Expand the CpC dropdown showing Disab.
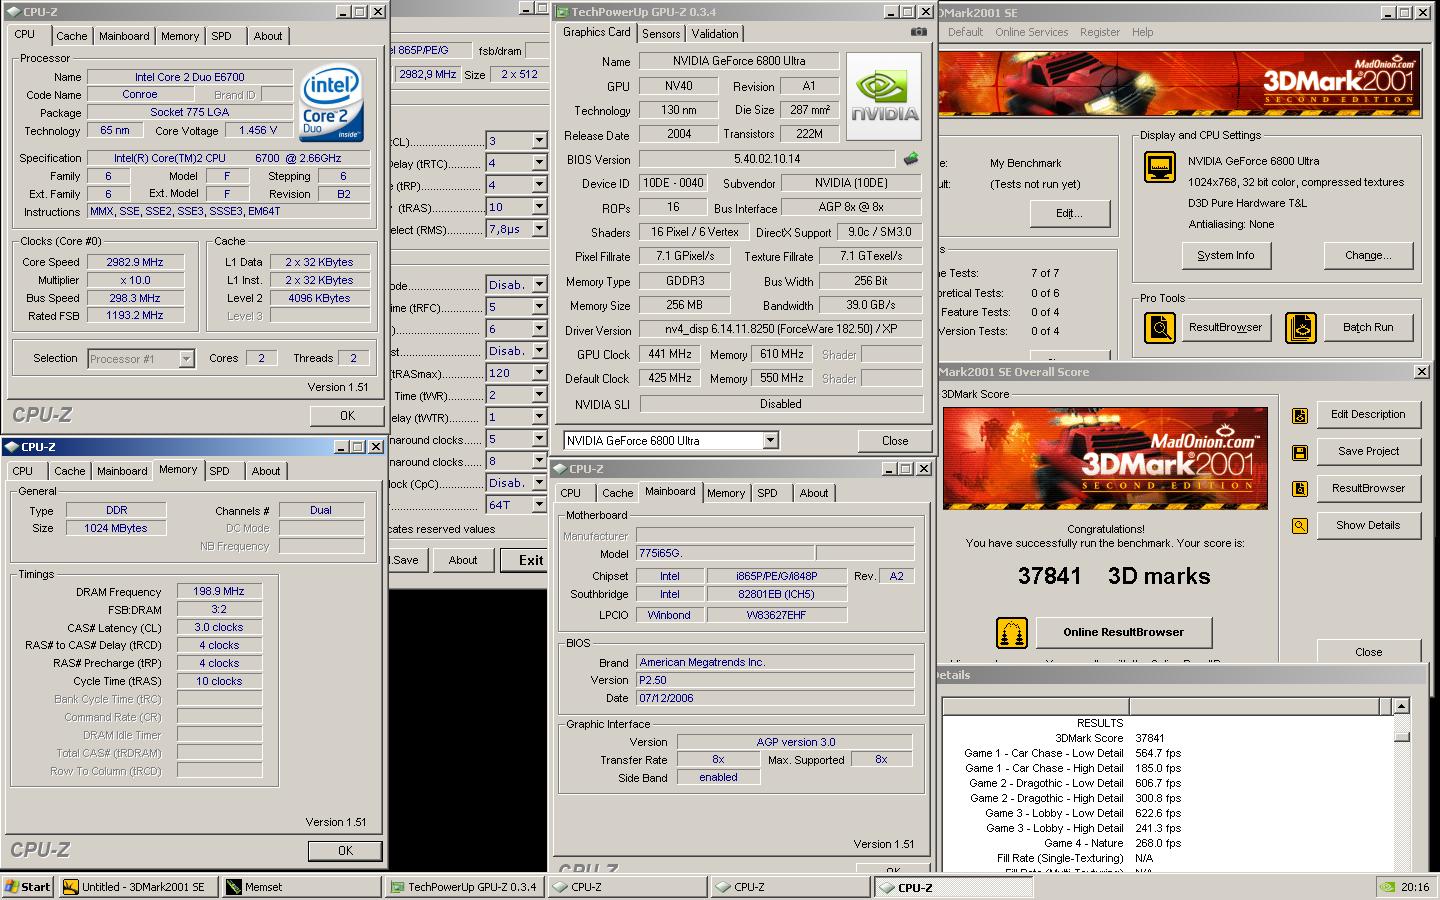The image size is (1440, 900). coord(539,483)
